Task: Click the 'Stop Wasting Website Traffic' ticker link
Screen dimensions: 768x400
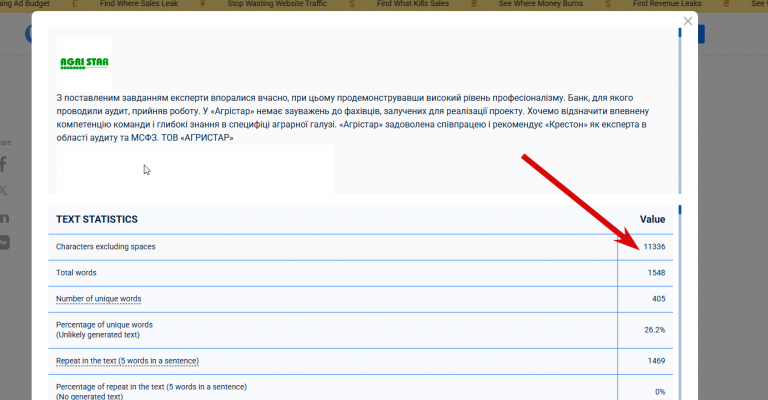Action: [x=277, y=4]
